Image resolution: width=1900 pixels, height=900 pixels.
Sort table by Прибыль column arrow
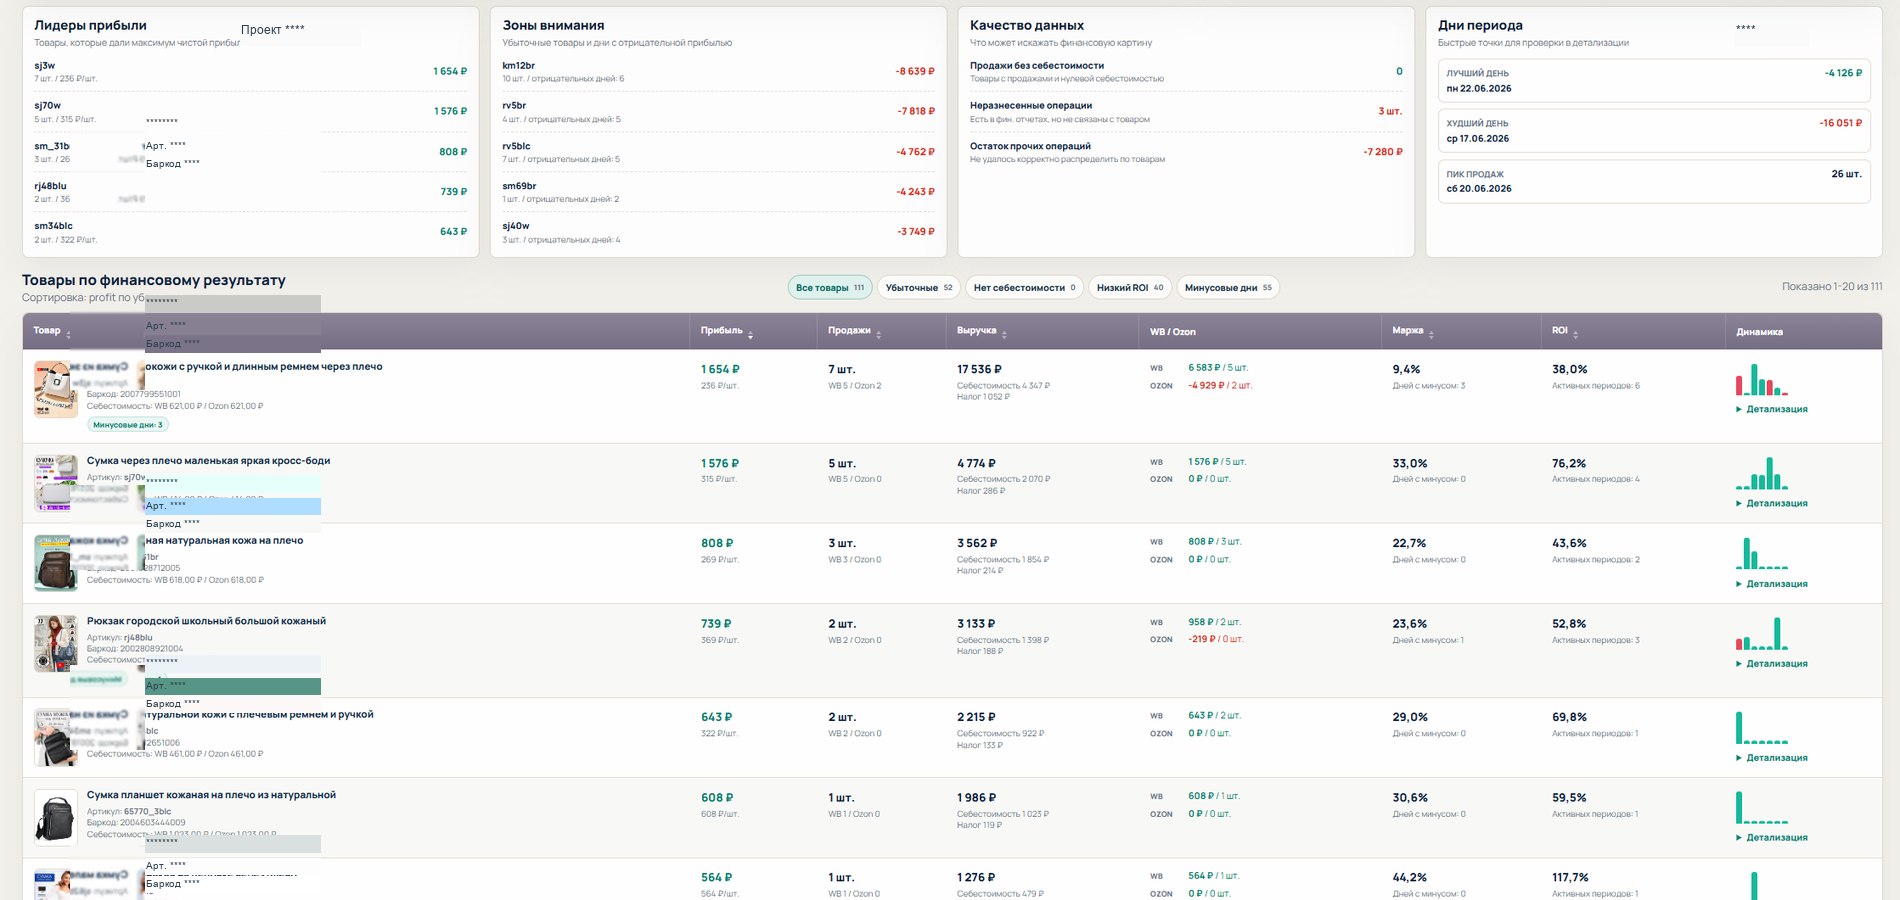click(x=750, y=335)
